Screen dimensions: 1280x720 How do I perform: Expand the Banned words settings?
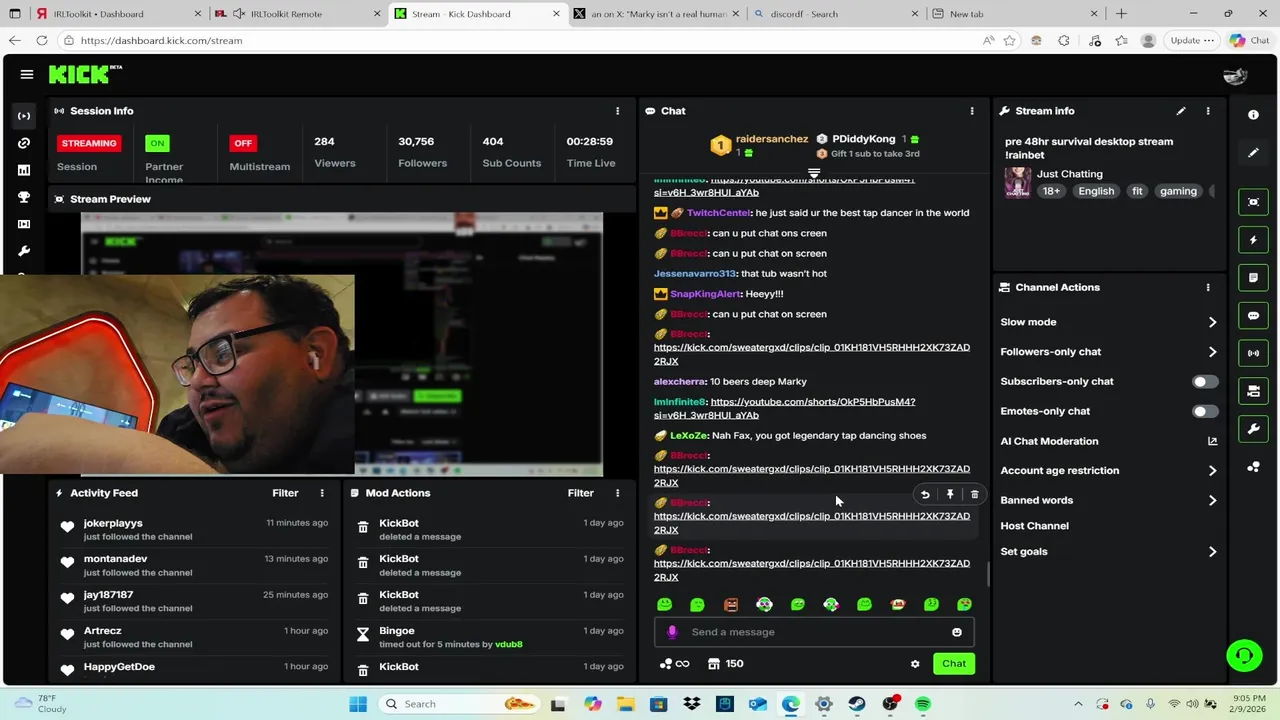pyautogui.click(x=1109, y=500)
